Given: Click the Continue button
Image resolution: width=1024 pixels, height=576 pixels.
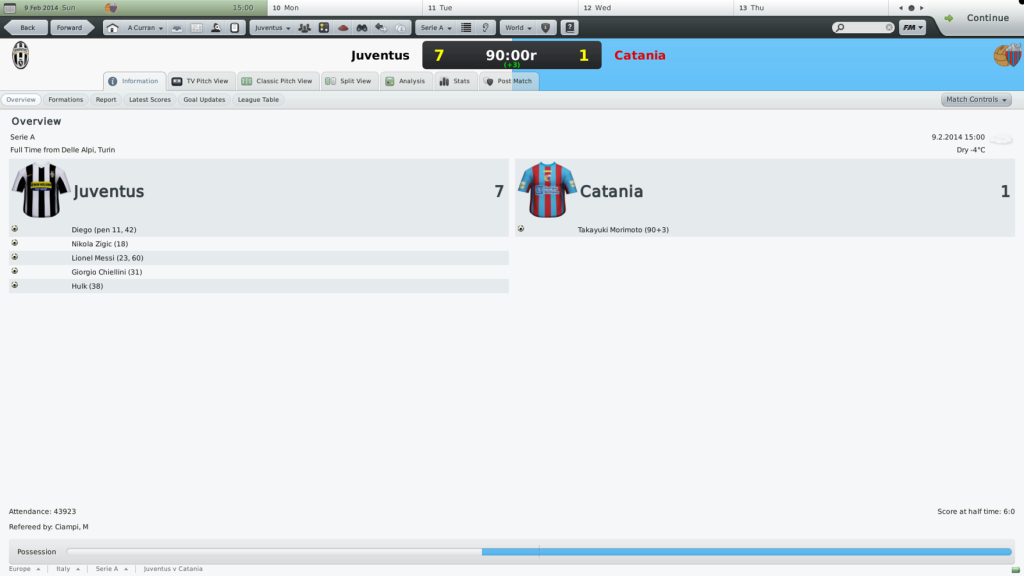Looking at the screenshot, I should 979,18.
